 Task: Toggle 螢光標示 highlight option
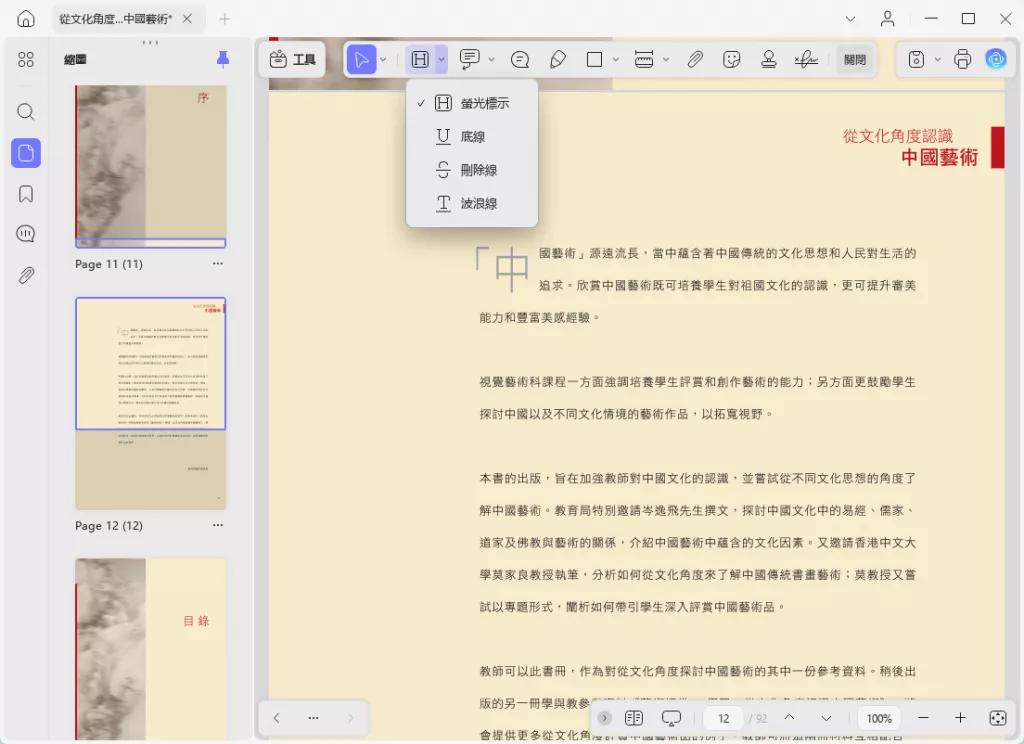coord(471,102)
